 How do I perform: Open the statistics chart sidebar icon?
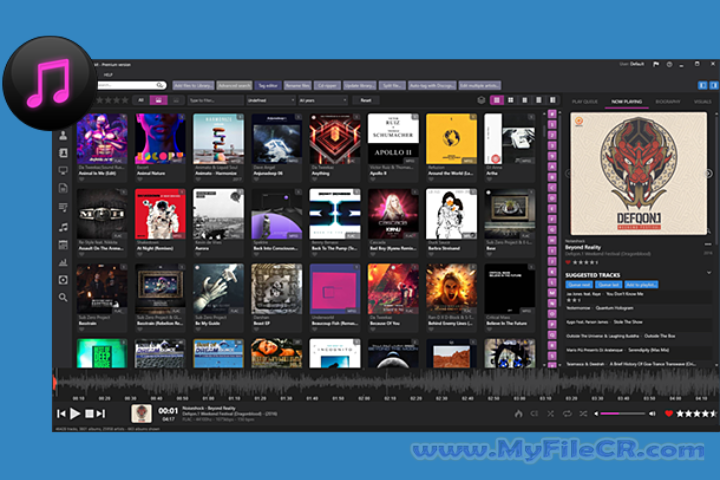click(x=63, y=262)
